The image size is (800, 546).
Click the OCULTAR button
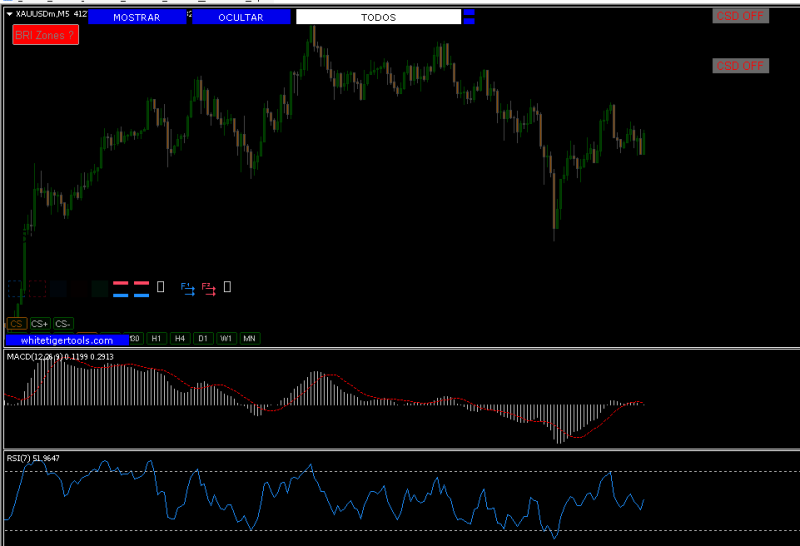(241, 17)
